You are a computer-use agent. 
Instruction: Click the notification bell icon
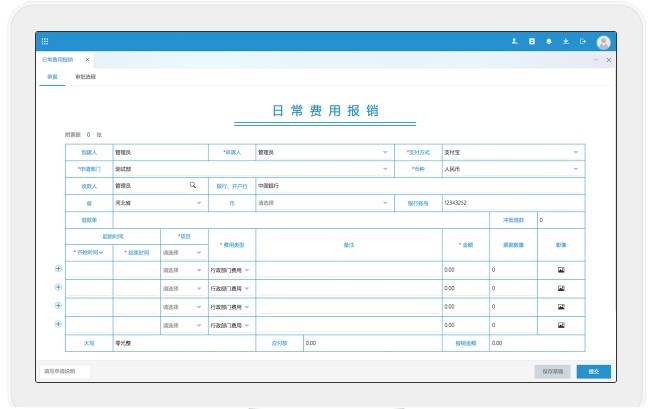coord(549,41)
